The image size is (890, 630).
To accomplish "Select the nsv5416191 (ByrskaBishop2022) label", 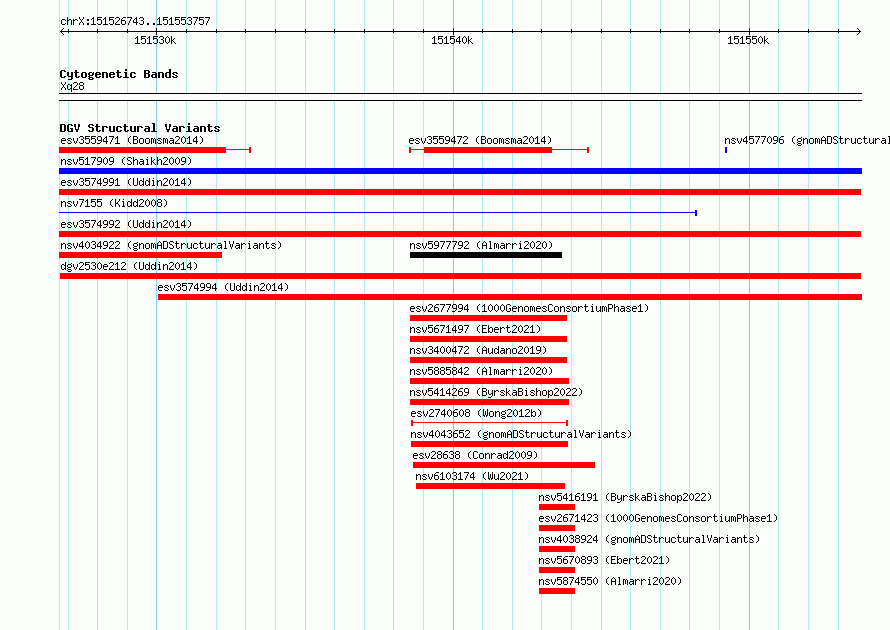I will (625, 497).
